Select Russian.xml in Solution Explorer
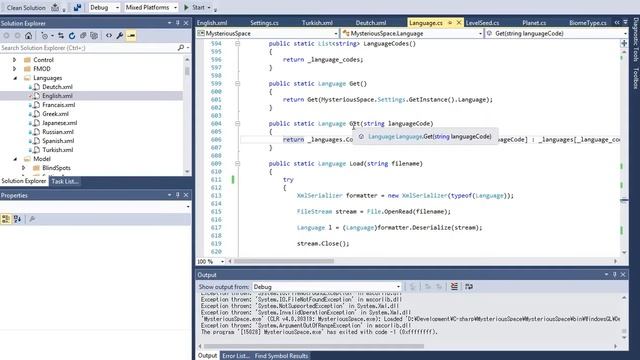The image size is (640, 360). pos(58,132)
